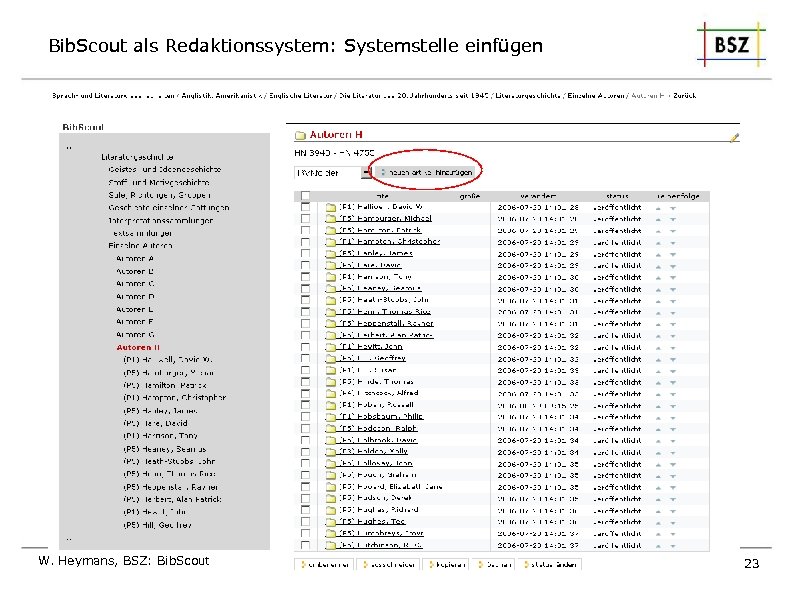Screen dimensions: 794x595
Task: Move Heath-Stubbs, John down with the down arrow
Action: click(x=673, y=301)
